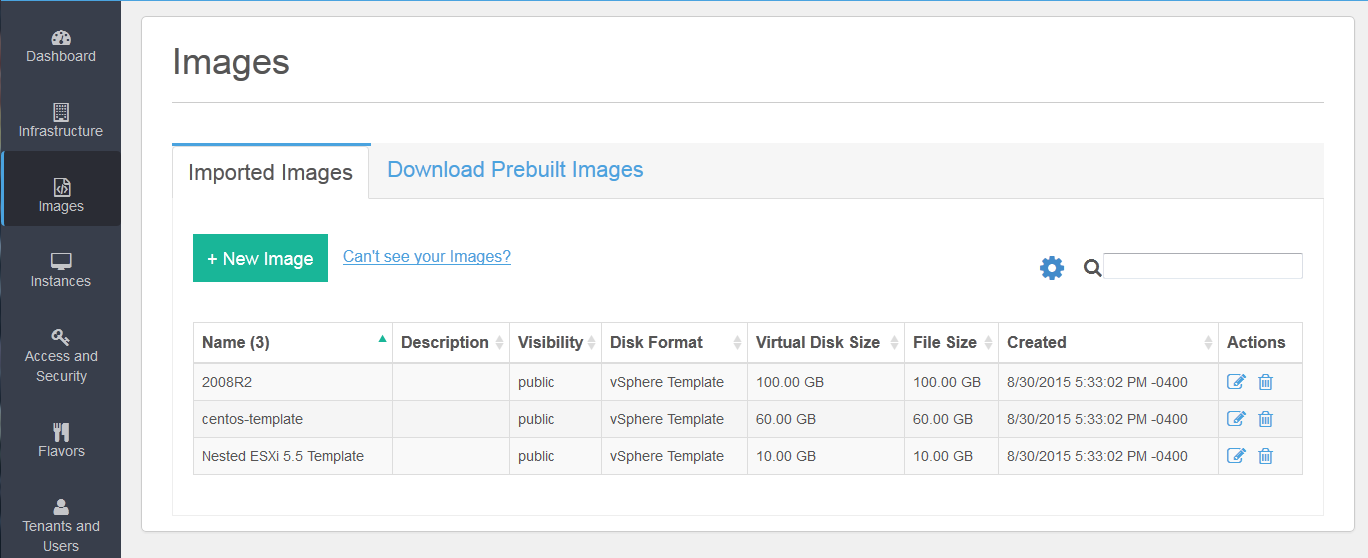
Task: Open Access and Security section
Action: pos(61,356)
